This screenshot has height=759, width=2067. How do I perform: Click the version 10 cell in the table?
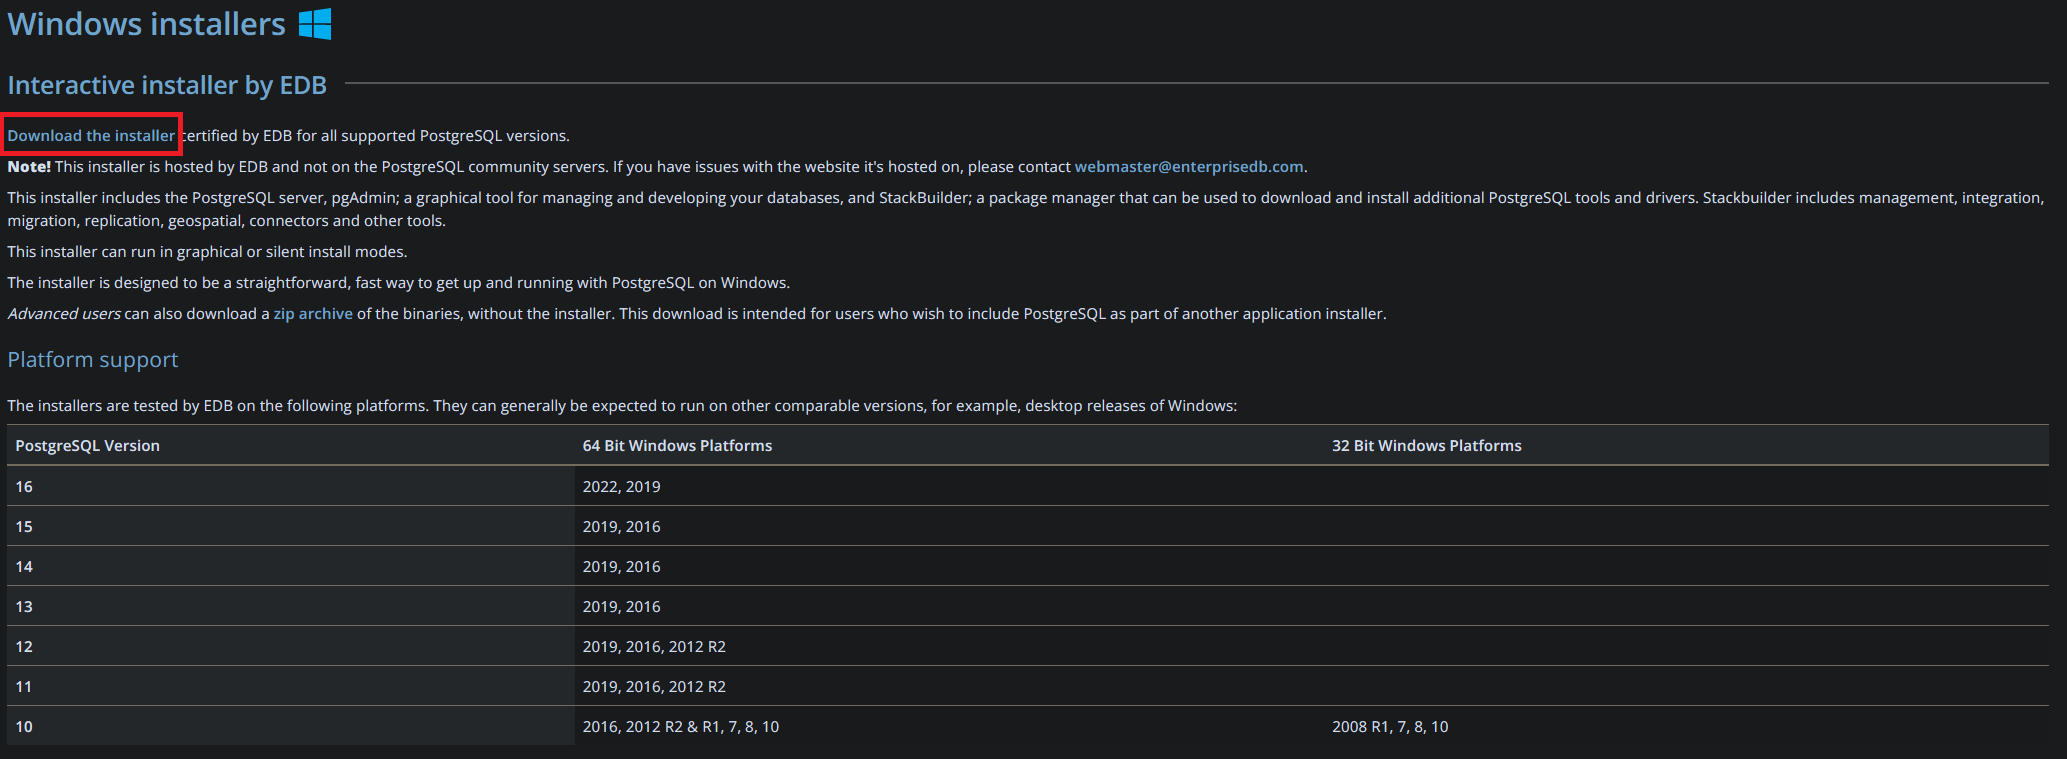click(24, 727)
